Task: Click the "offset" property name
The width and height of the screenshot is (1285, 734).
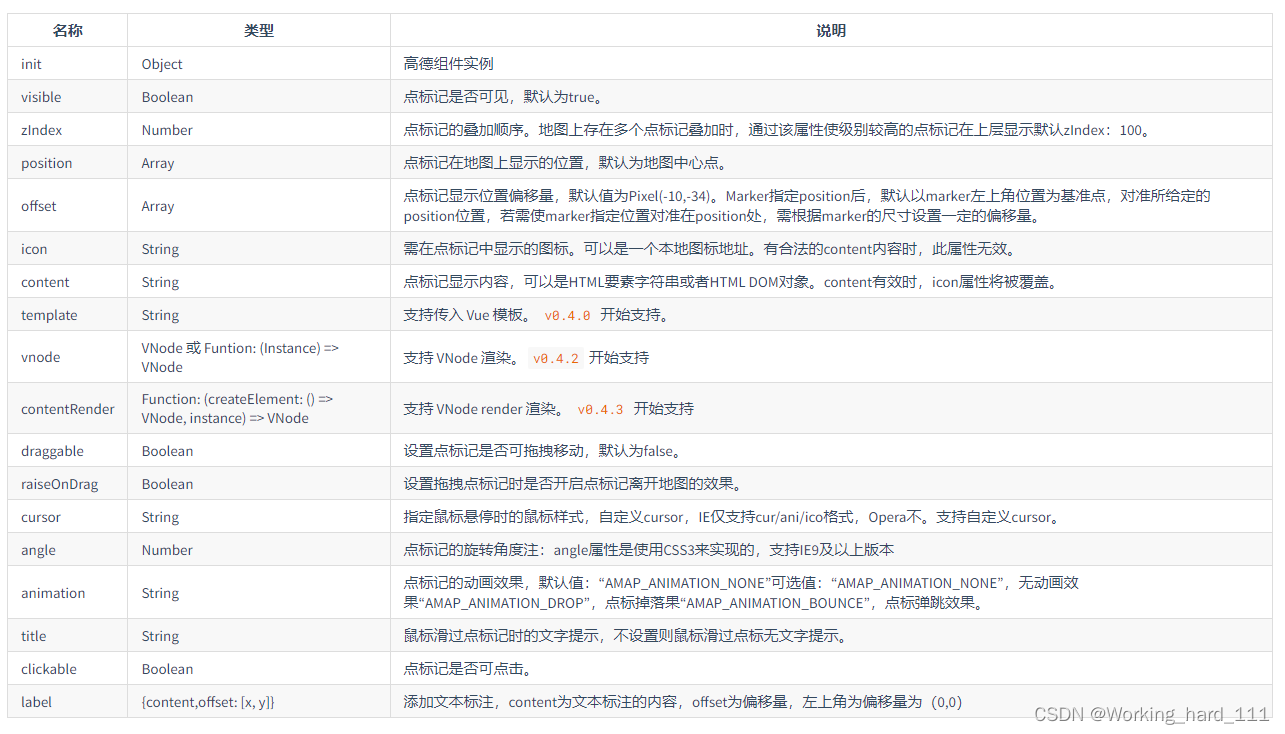Action: coord(38,205)
